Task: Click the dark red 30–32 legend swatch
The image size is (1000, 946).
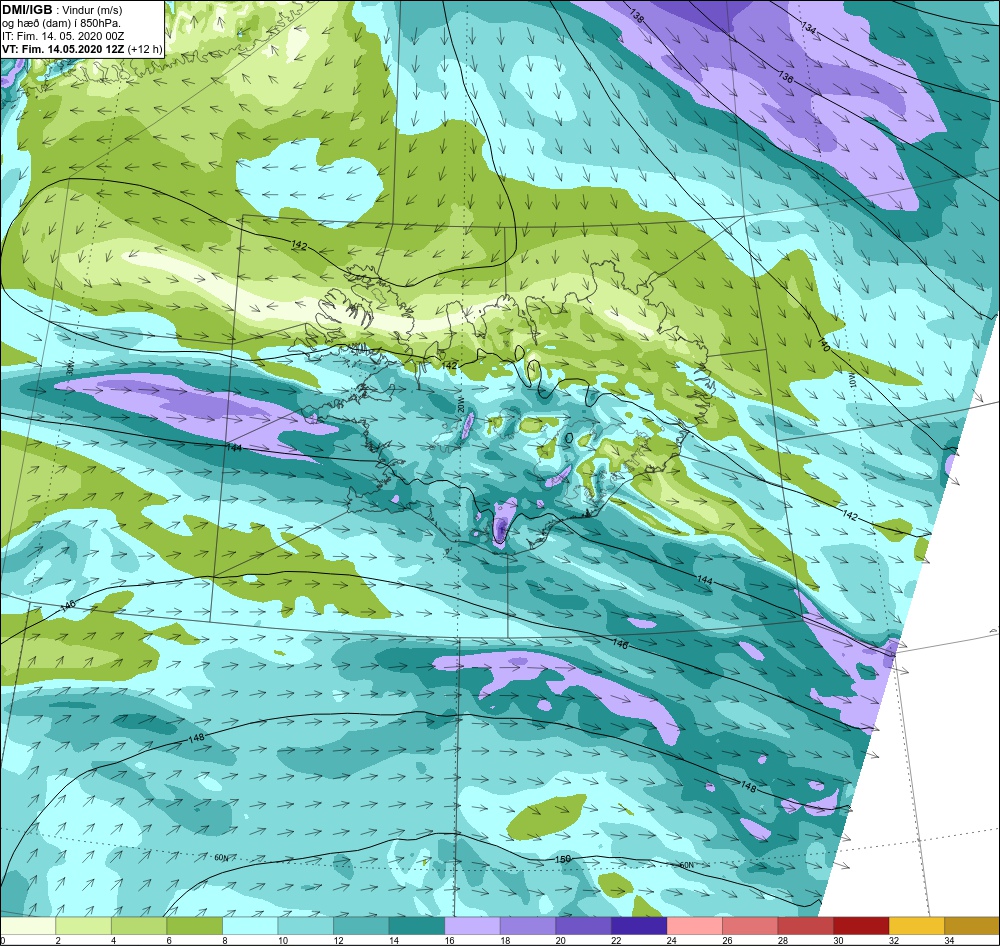Action: point(860,925)
